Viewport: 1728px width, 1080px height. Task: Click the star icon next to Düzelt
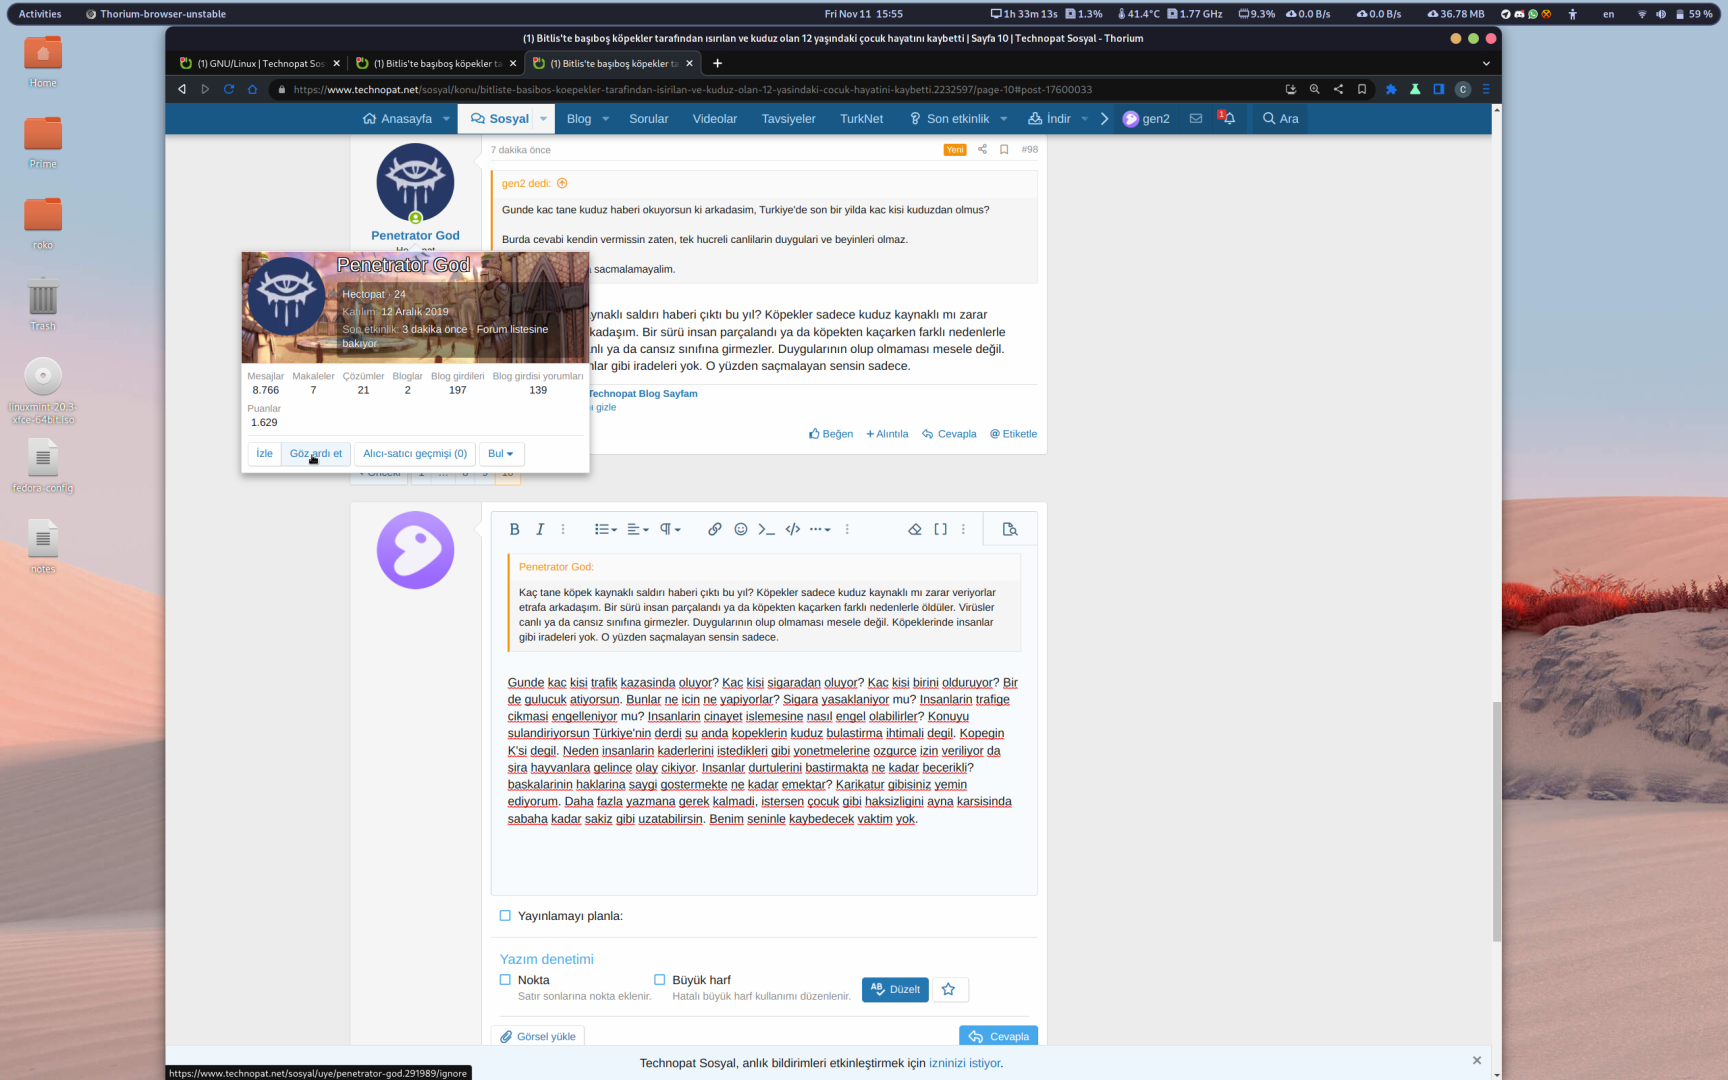[949, 990]
